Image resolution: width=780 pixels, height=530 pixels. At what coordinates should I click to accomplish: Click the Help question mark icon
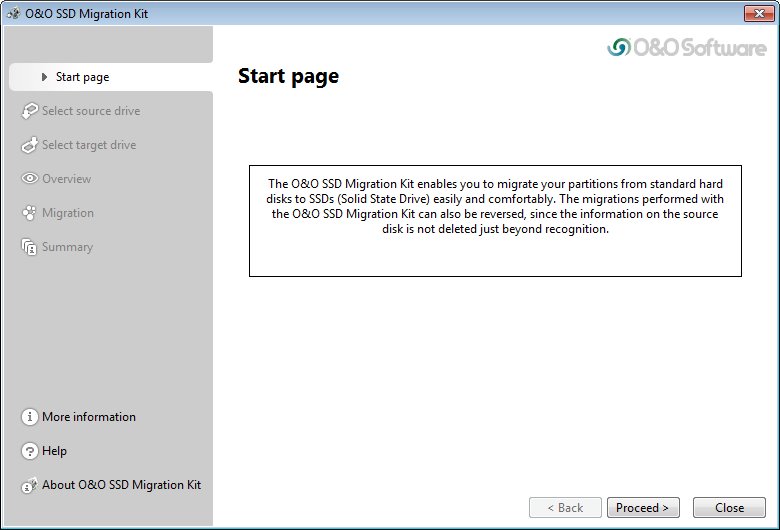point(29,451)
